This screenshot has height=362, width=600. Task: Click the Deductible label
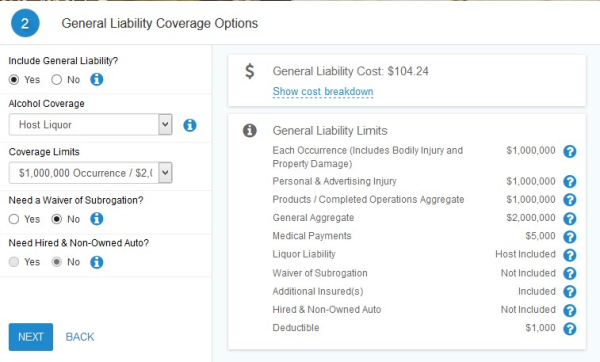pos(296,328)
